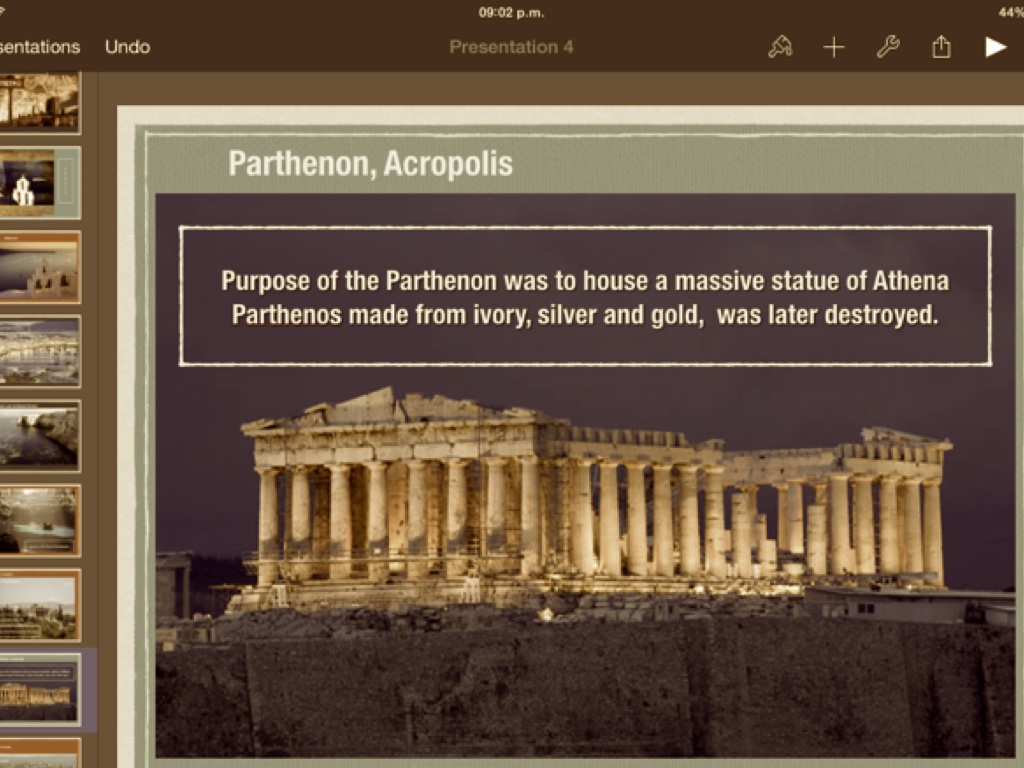Select the 'Parthenon, Acropolis' slide title
Viewport: 1024px width, 768px height.
tap(370, 163)
